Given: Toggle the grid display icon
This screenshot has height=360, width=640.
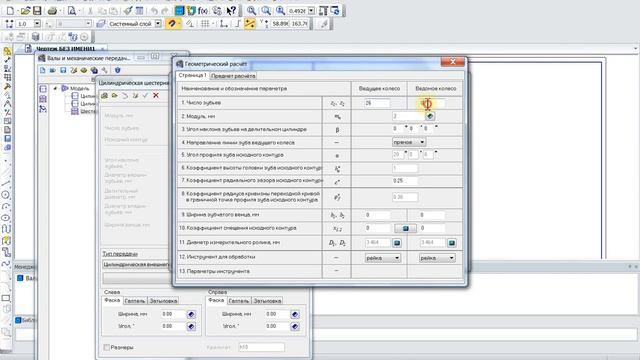Looking at the screenshot, I should (205, 24).
